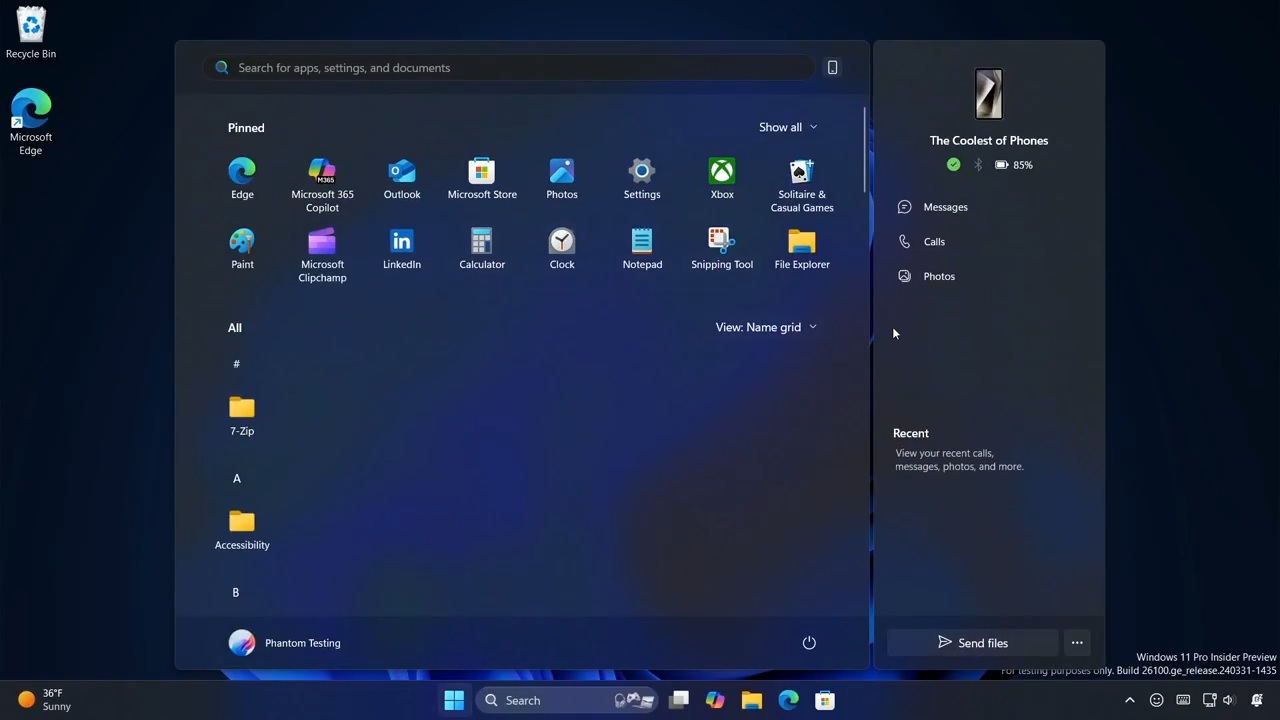Screen dimensions: 1280x720
Task: Click the power button icon
Action: (809, 643)
